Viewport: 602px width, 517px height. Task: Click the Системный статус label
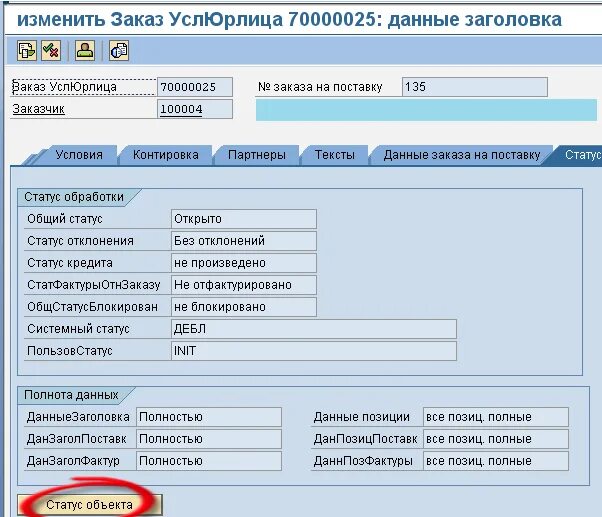point(78,329)
